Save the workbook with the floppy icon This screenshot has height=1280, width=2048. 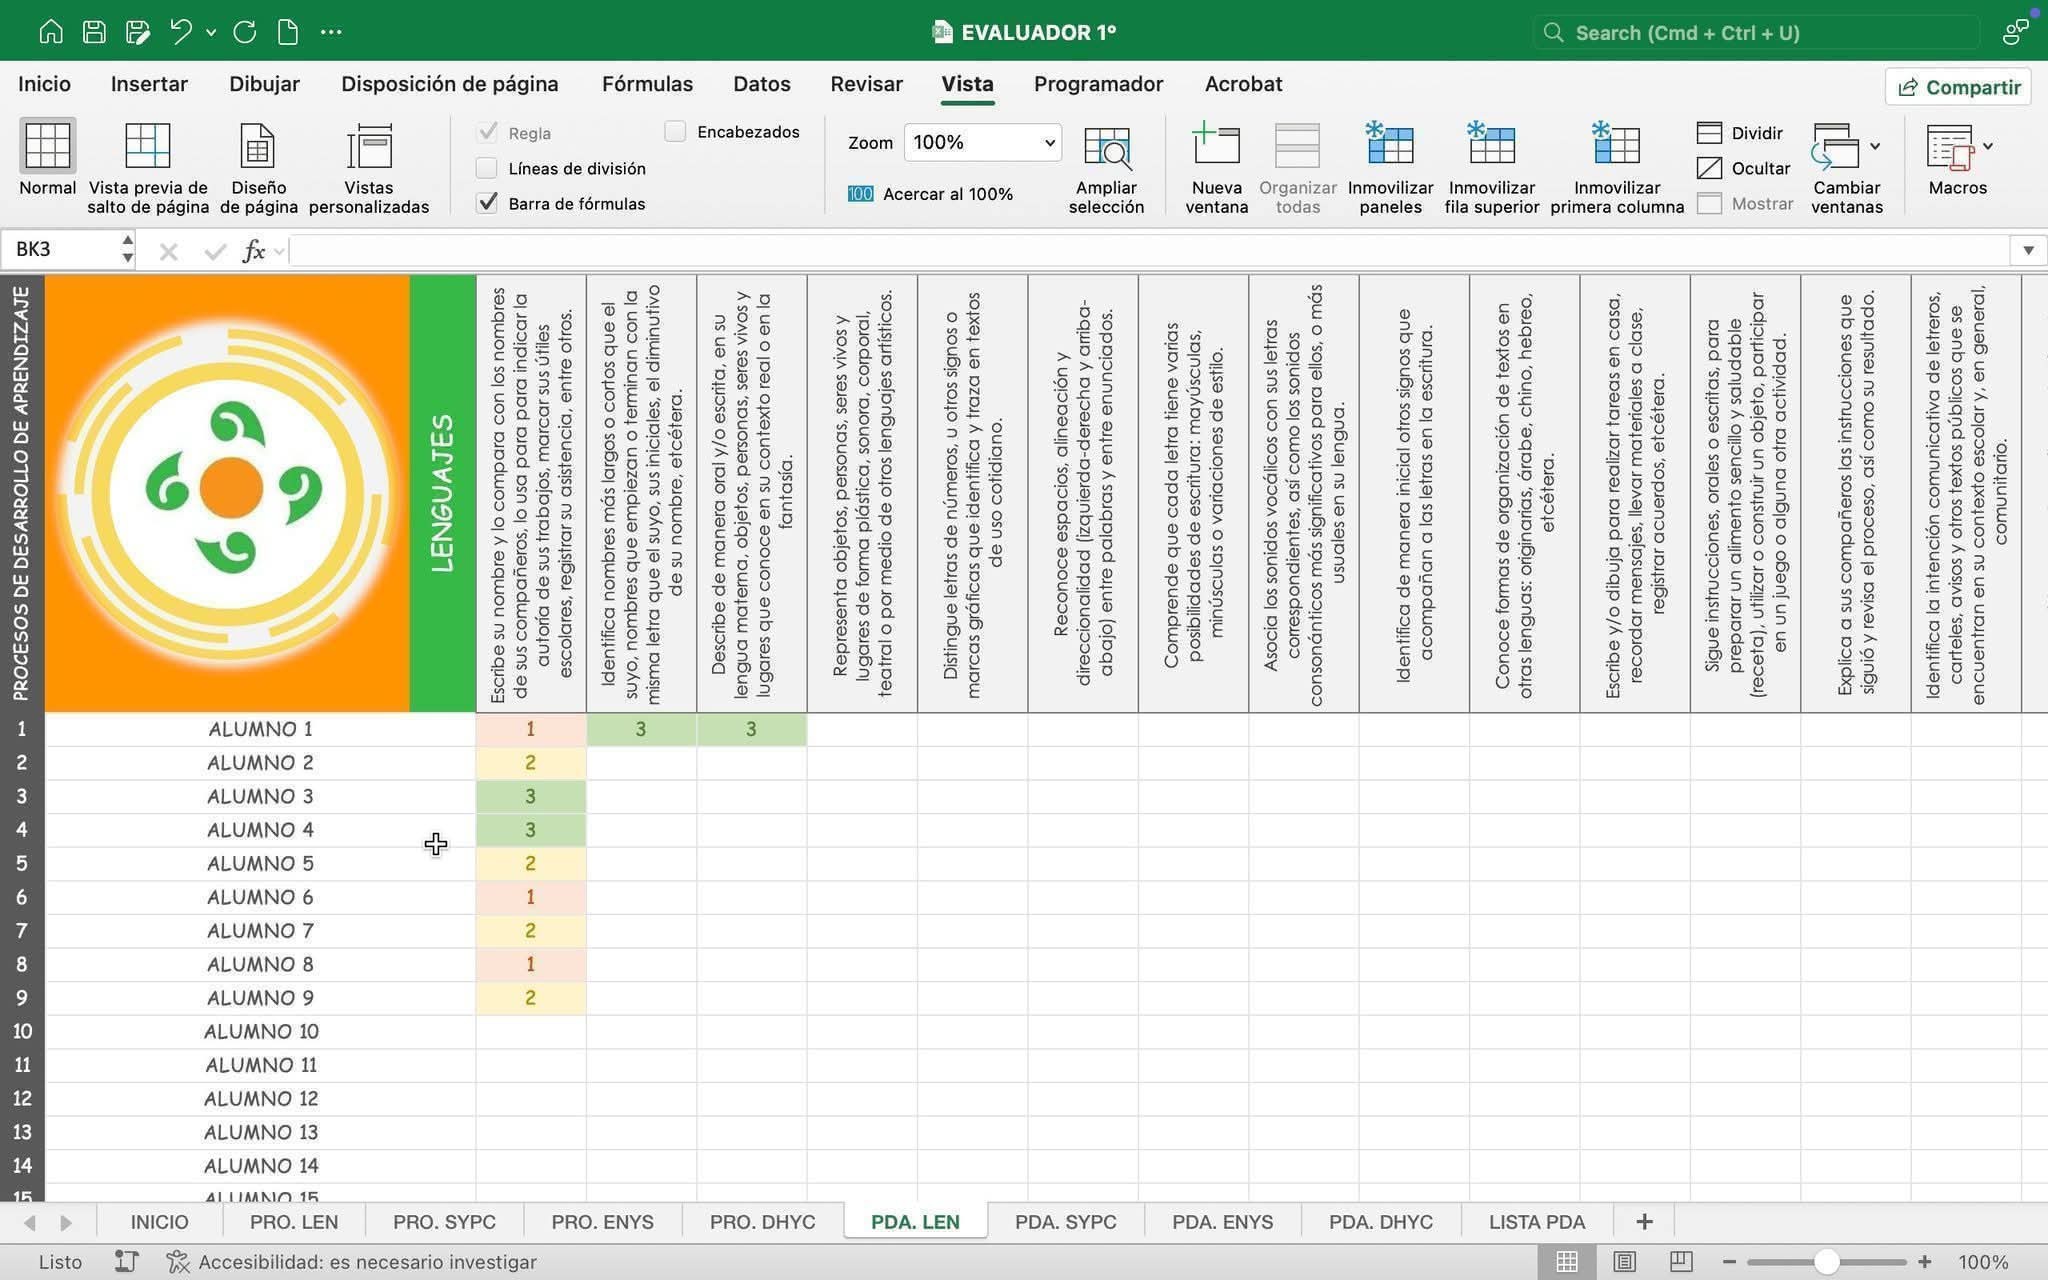point(94,32)
